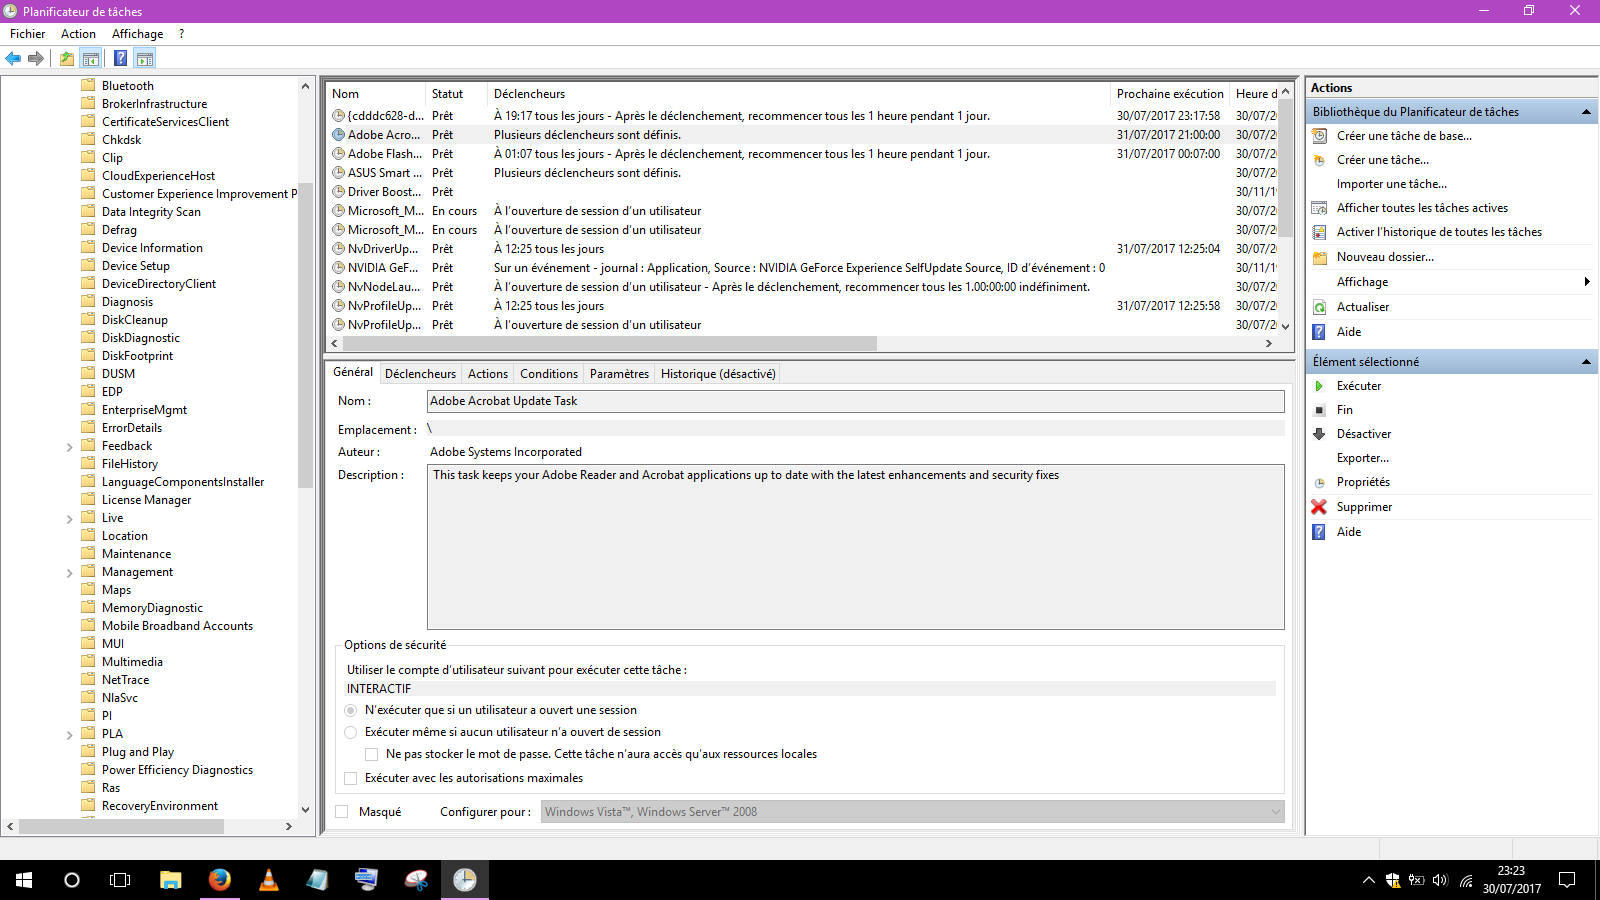Click 'Importer une tâche...' action
The height and width of the screenshot is (900, 1600).
(1392, 184)
